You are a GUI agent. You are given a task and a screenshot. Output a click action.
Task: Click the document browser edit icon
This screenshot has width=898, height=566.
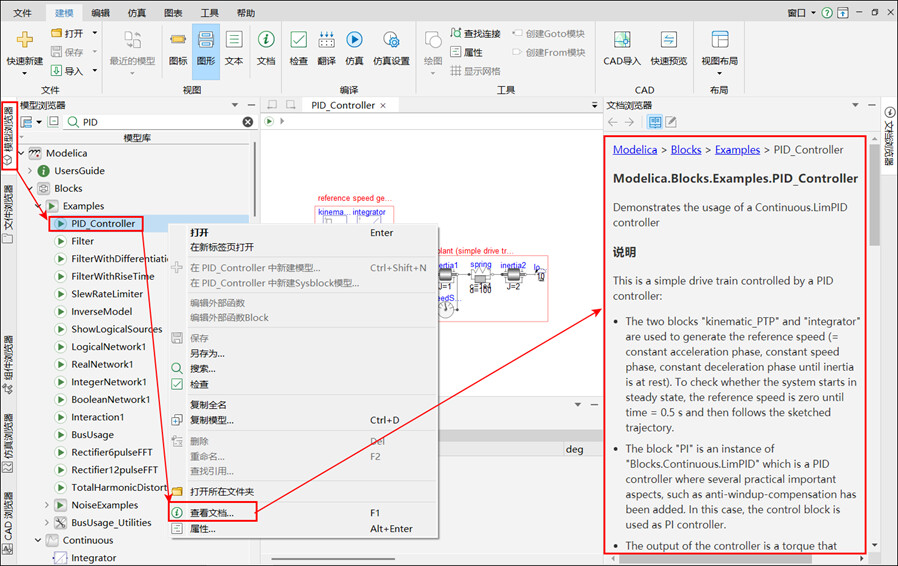coord(671,122)
